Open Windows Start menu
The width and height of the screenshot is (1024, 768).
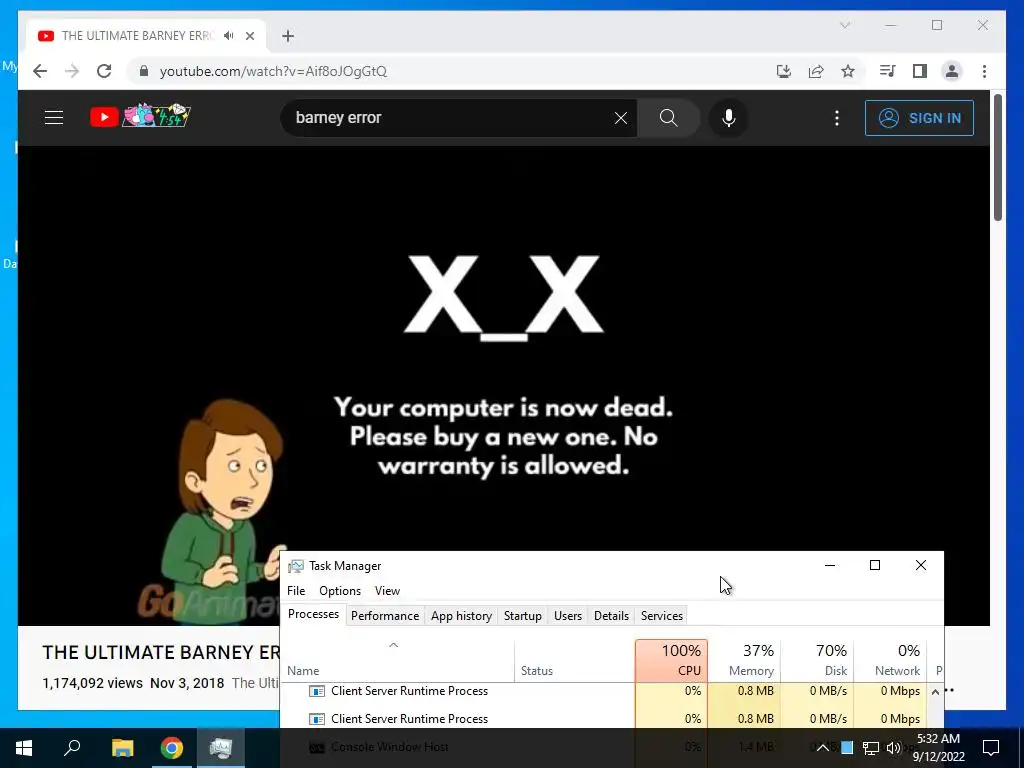click(x=24, y=748)
